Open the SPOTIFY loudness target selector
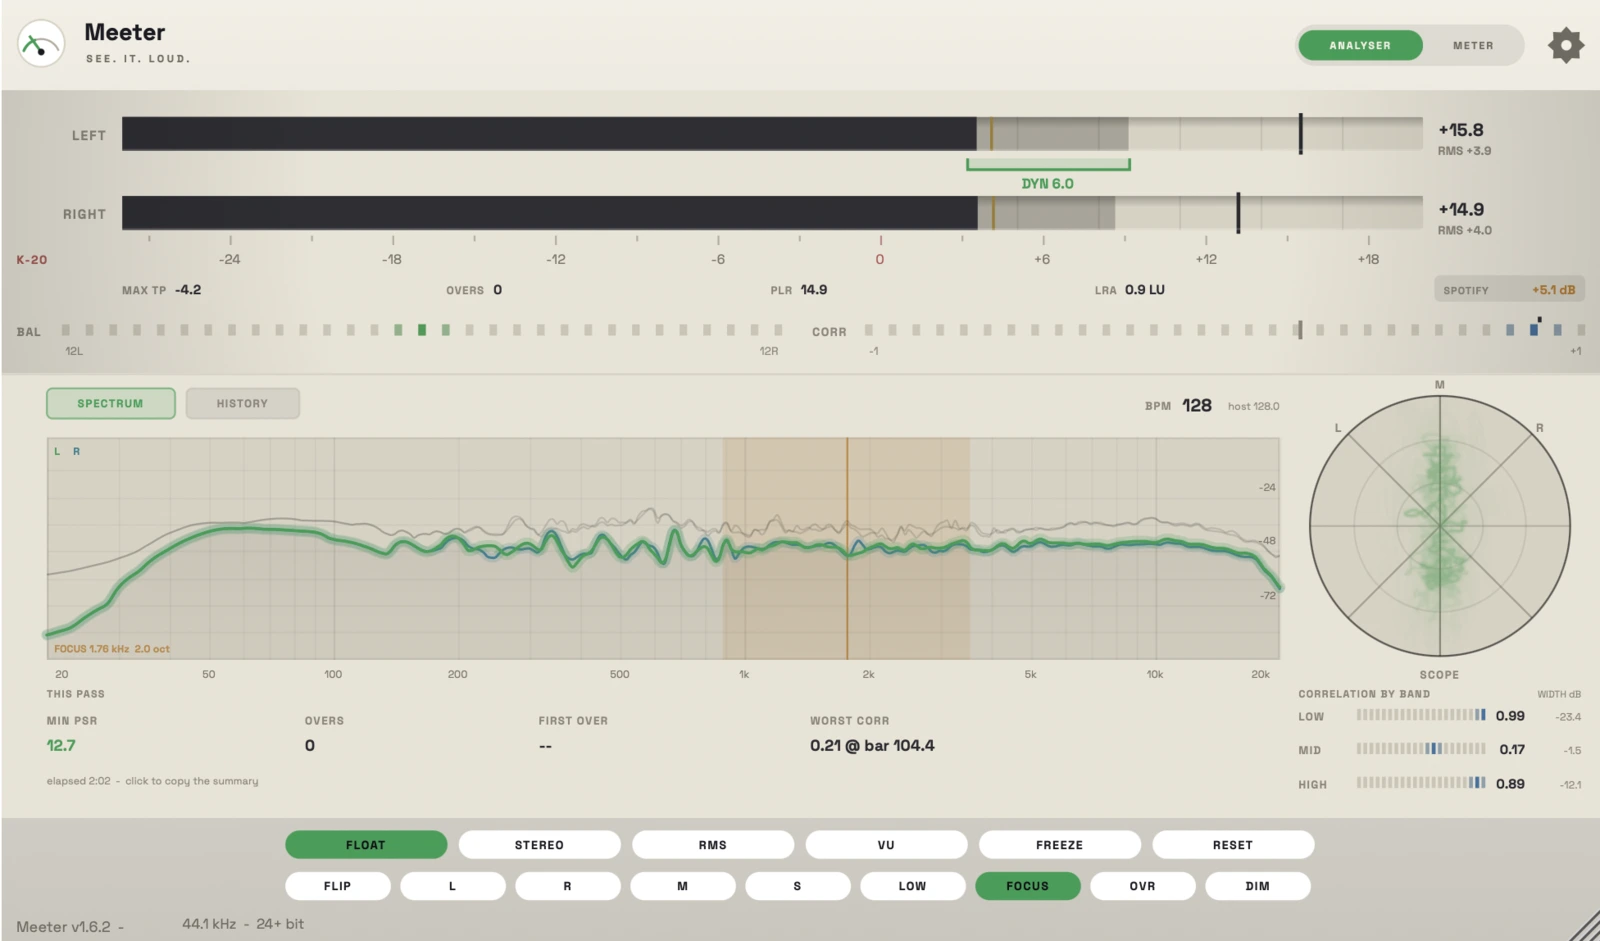 (x=1509, y=290)
